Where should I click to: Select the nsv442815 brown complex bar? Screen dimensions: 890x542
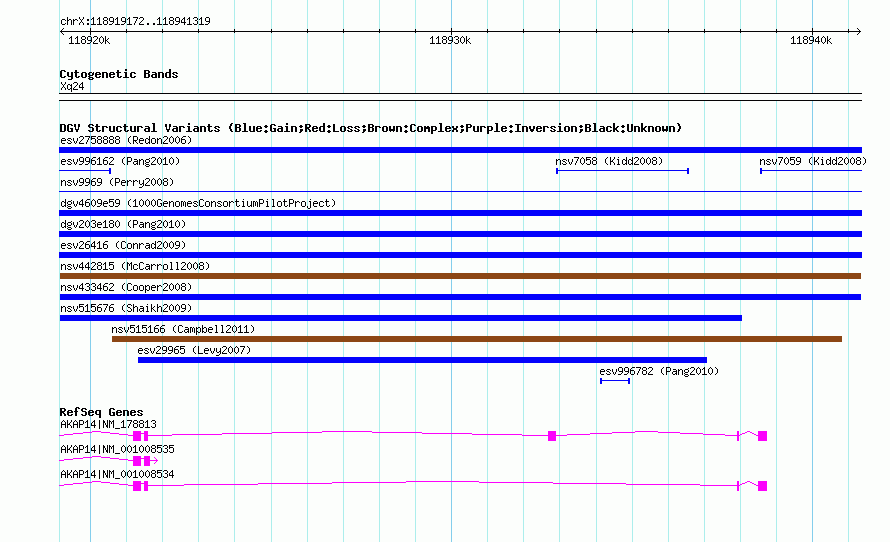460,276
